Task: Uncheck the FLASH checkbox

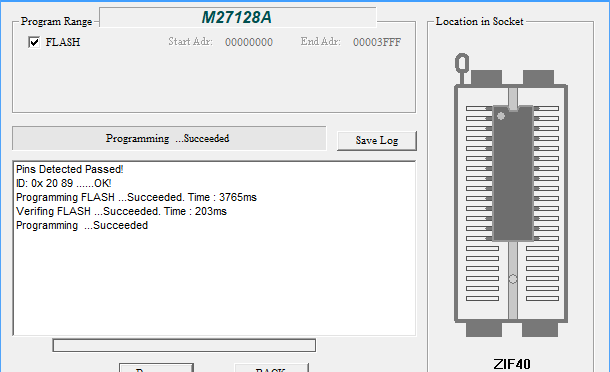Action: tap(34, 42)
